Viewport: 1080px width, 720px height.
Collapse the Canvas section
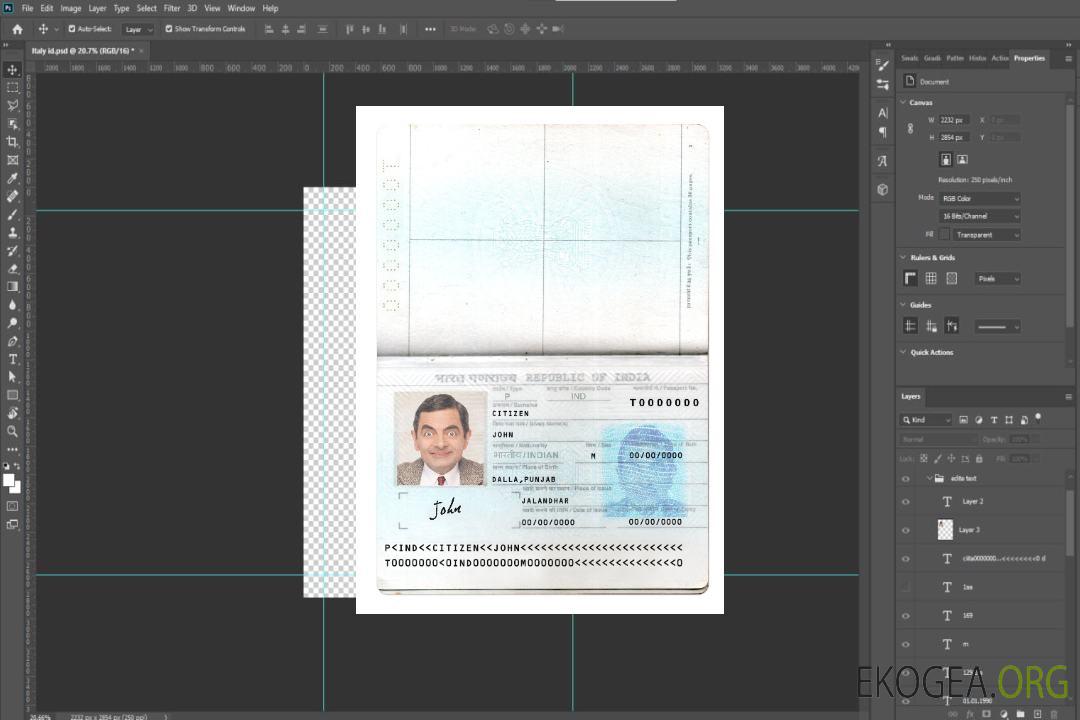904,102
